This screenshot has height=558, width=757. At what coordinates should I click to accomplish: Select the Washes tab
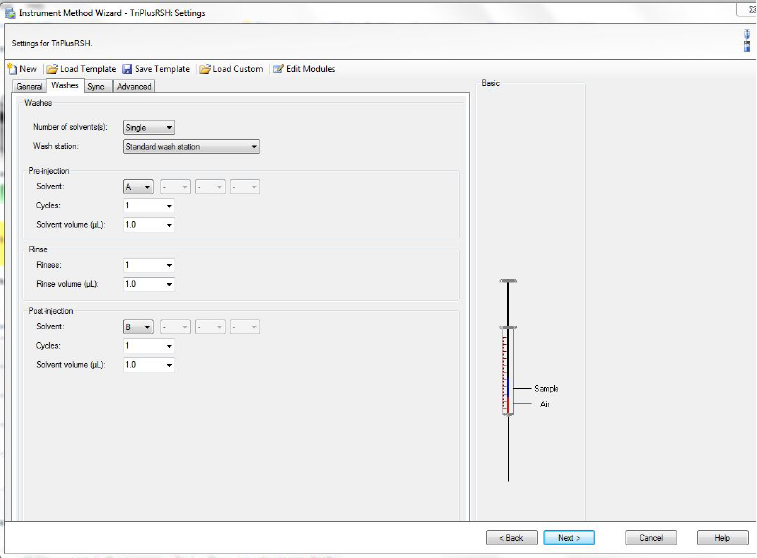coord(65,85)
